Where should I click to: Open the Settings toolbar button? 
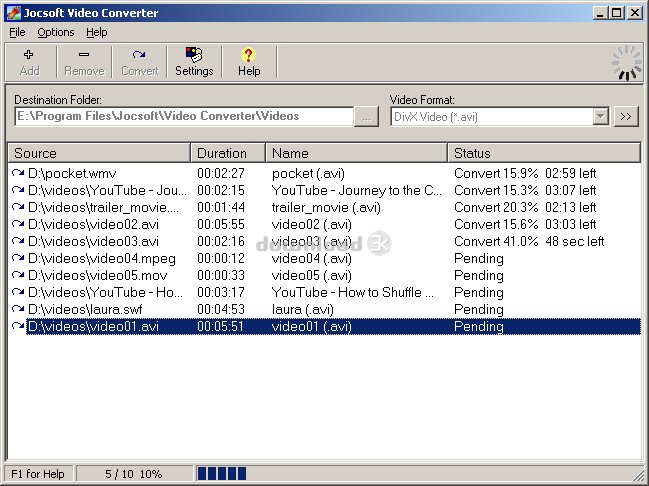[x=194, y=62]
